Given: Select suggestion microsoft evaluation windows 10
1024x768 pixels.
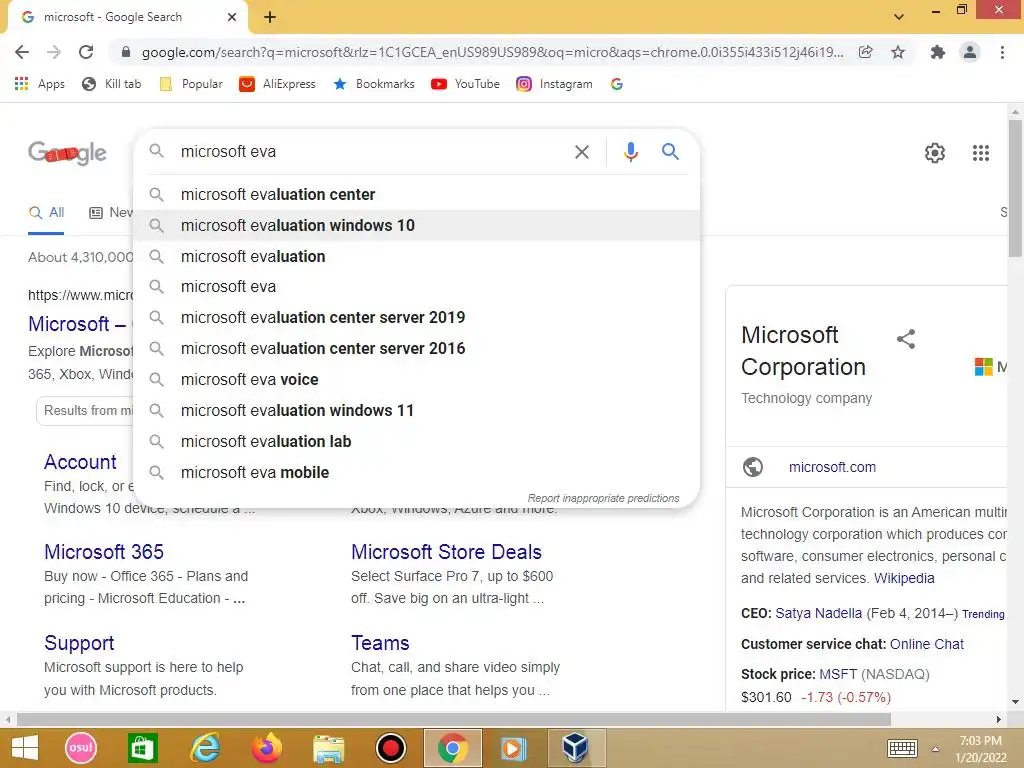Looking at the screenshot, I should pos(417,225).
